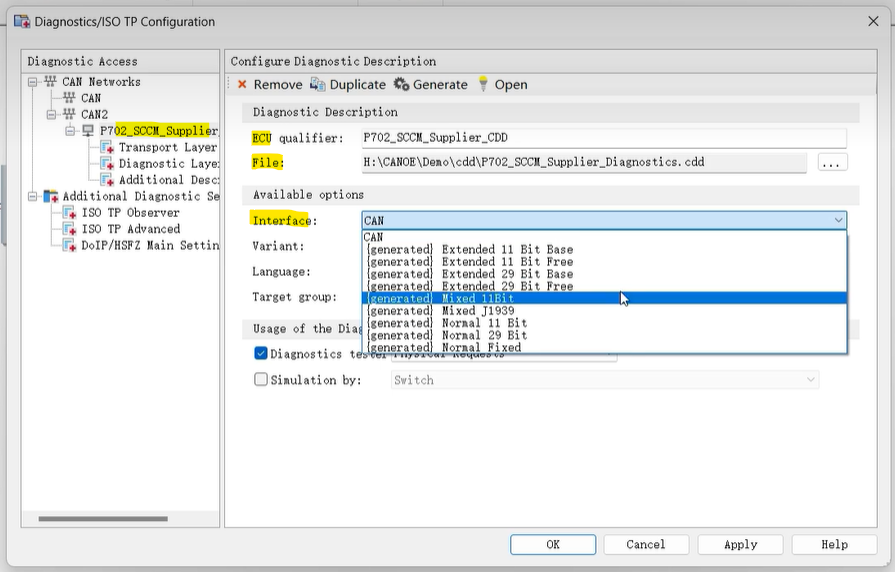The image size is (895, 572).
Task: Select the Diagnostic Layer tree item
Action: 168,164
